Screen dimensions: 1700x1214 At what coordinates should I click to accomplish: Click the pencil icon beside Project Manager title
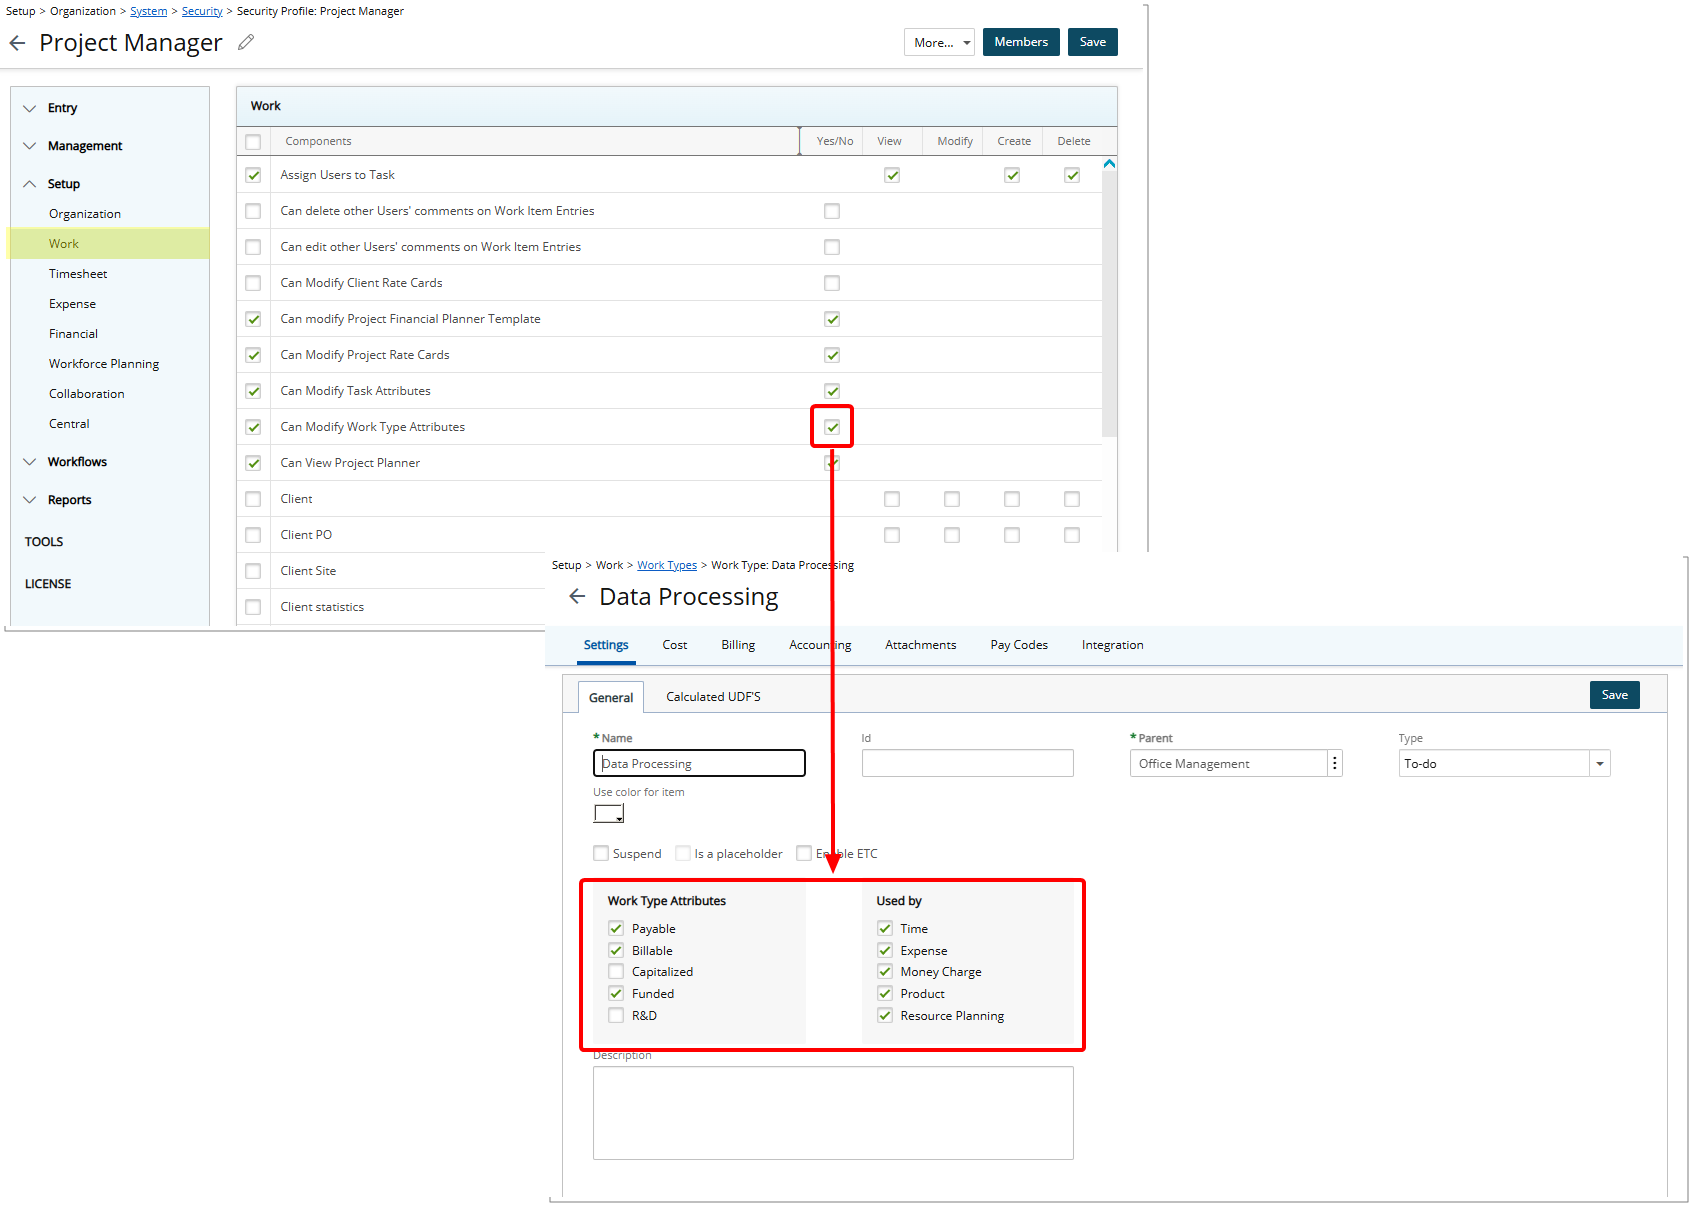(x=246, y=42)
